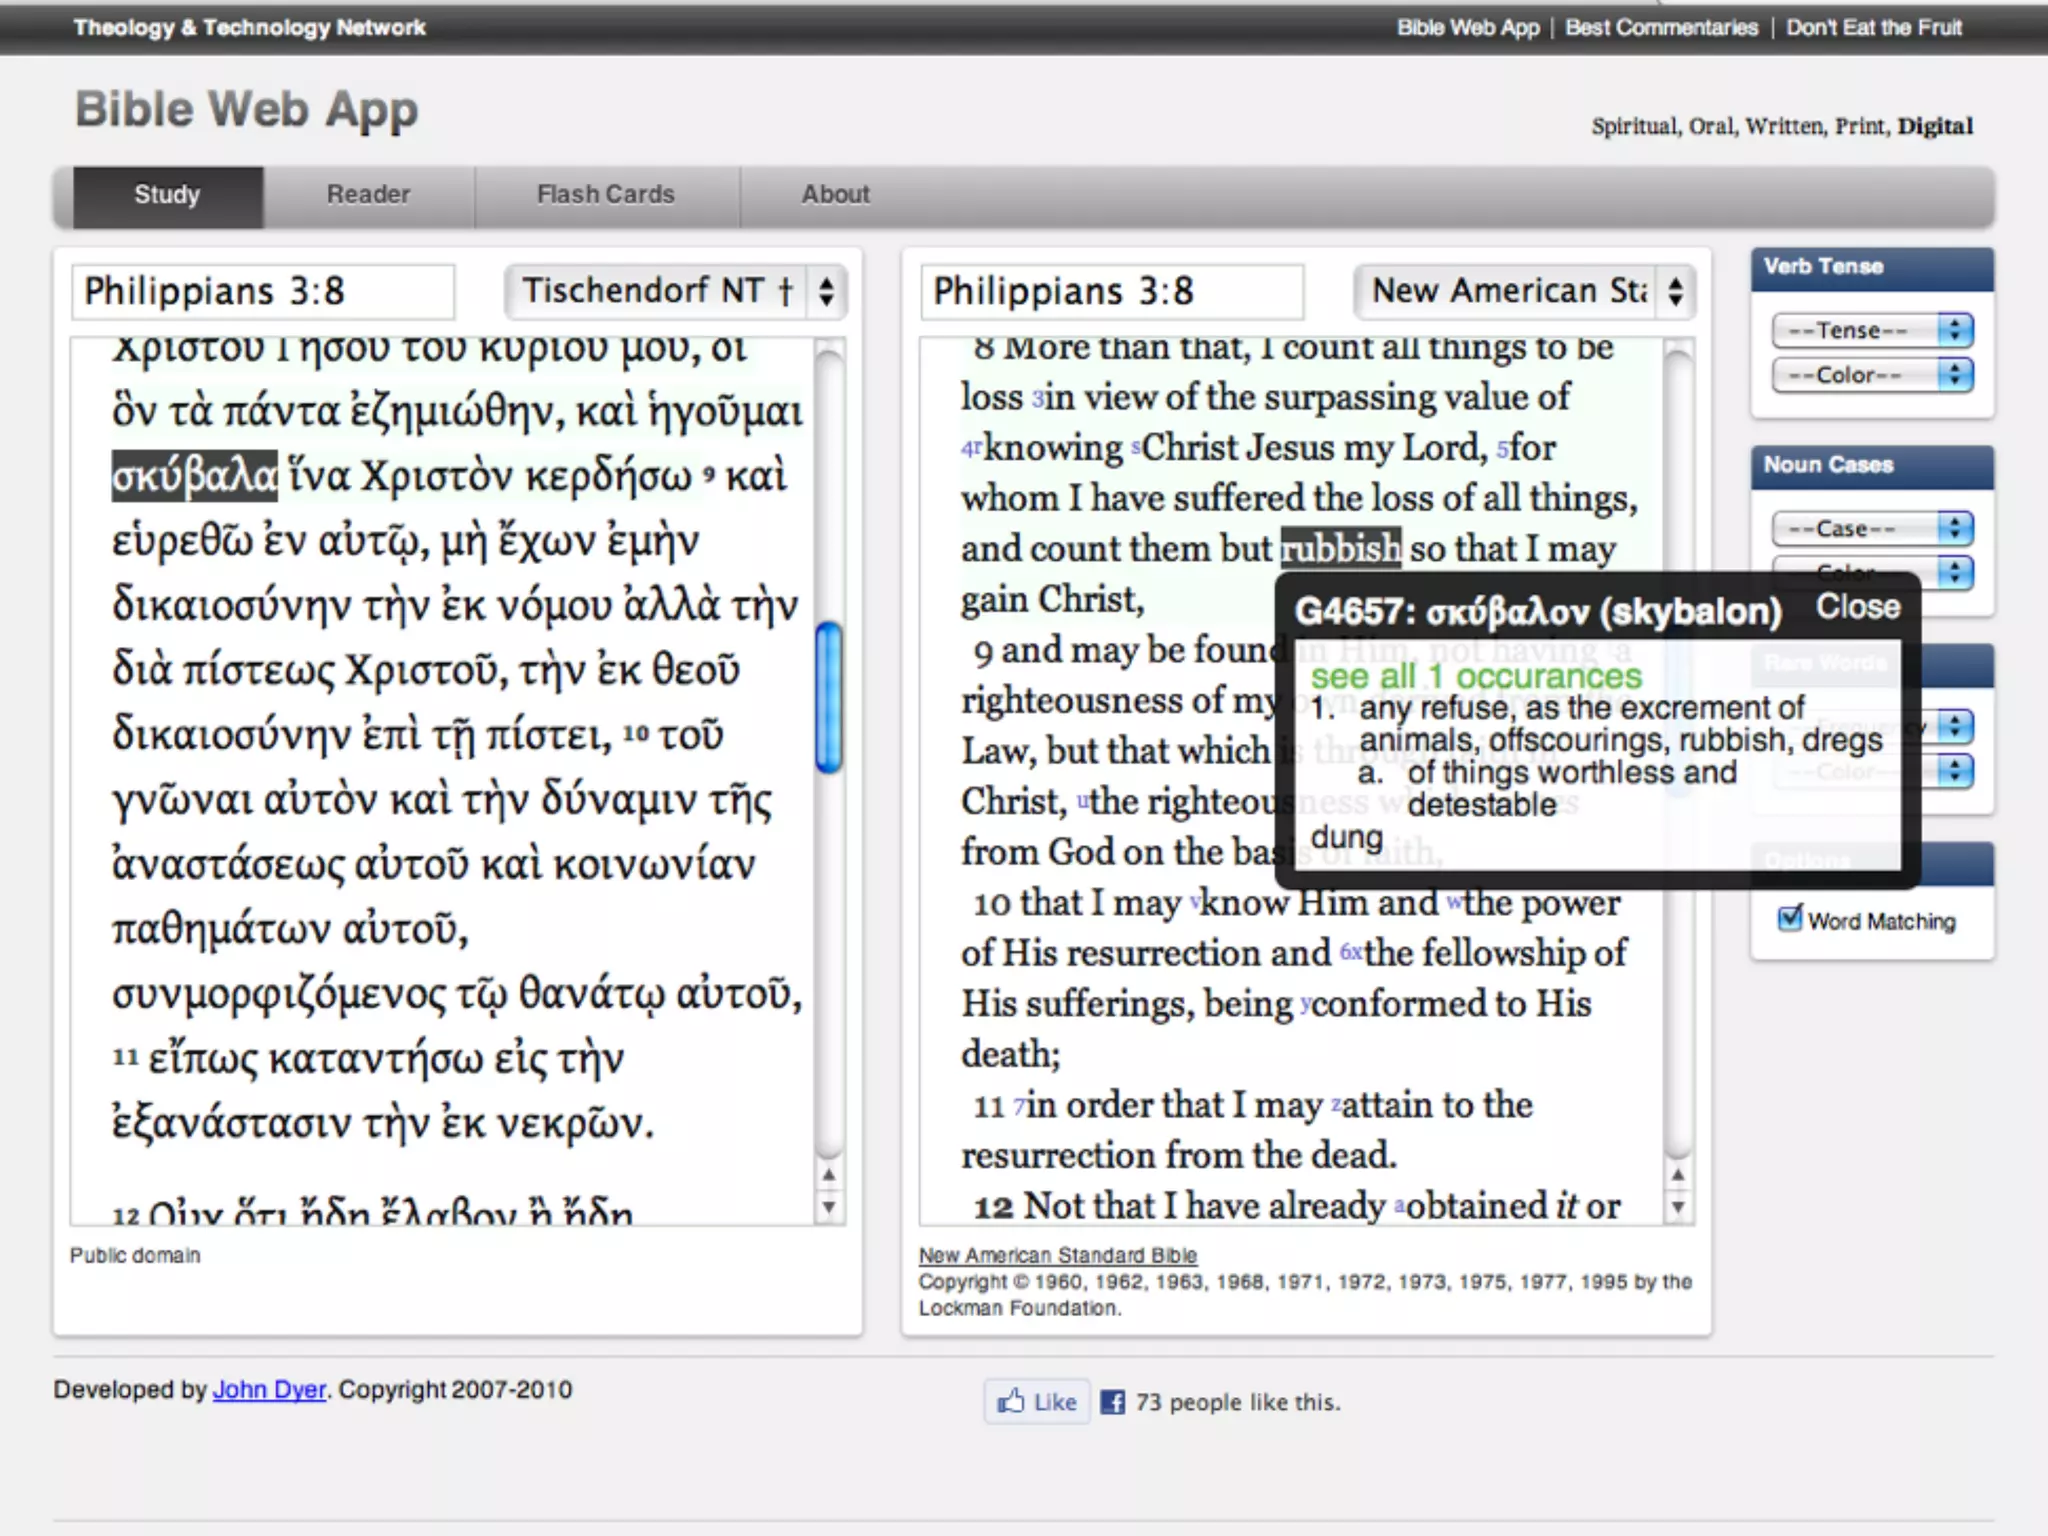Click Theology & Technology Network title
Viewport: 2048px width, 1536px height.
click(x=249, y=28)
